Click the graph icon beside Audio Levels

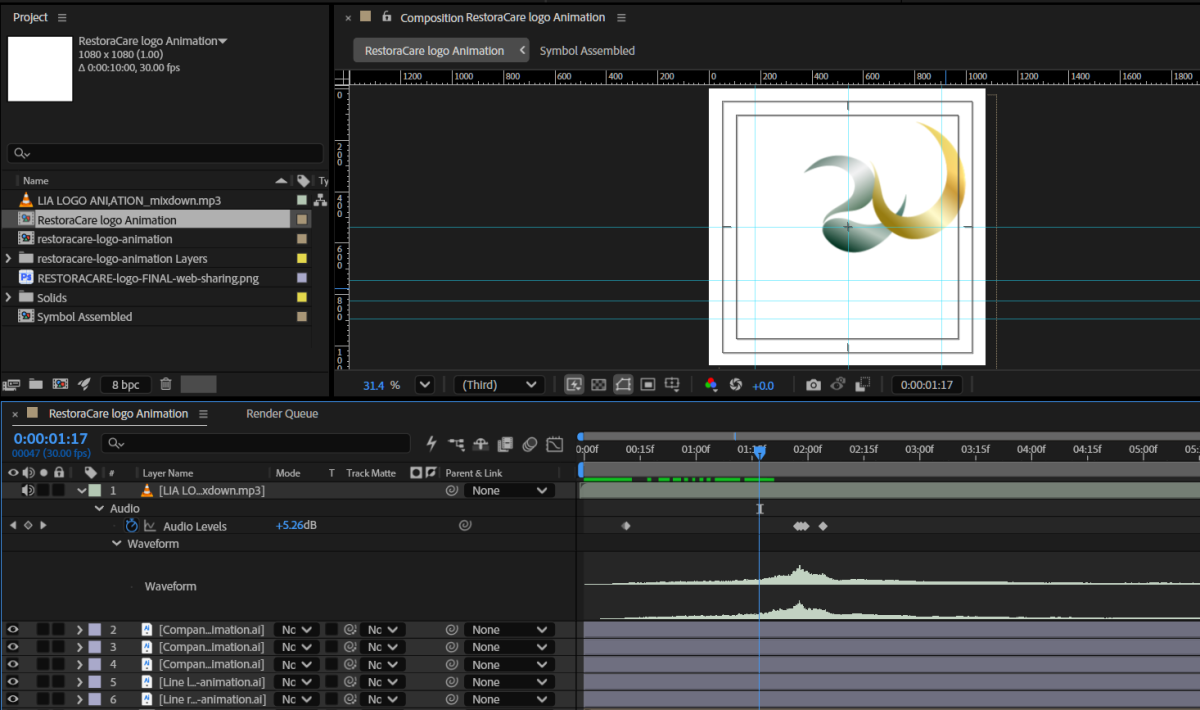pos(150,525)
